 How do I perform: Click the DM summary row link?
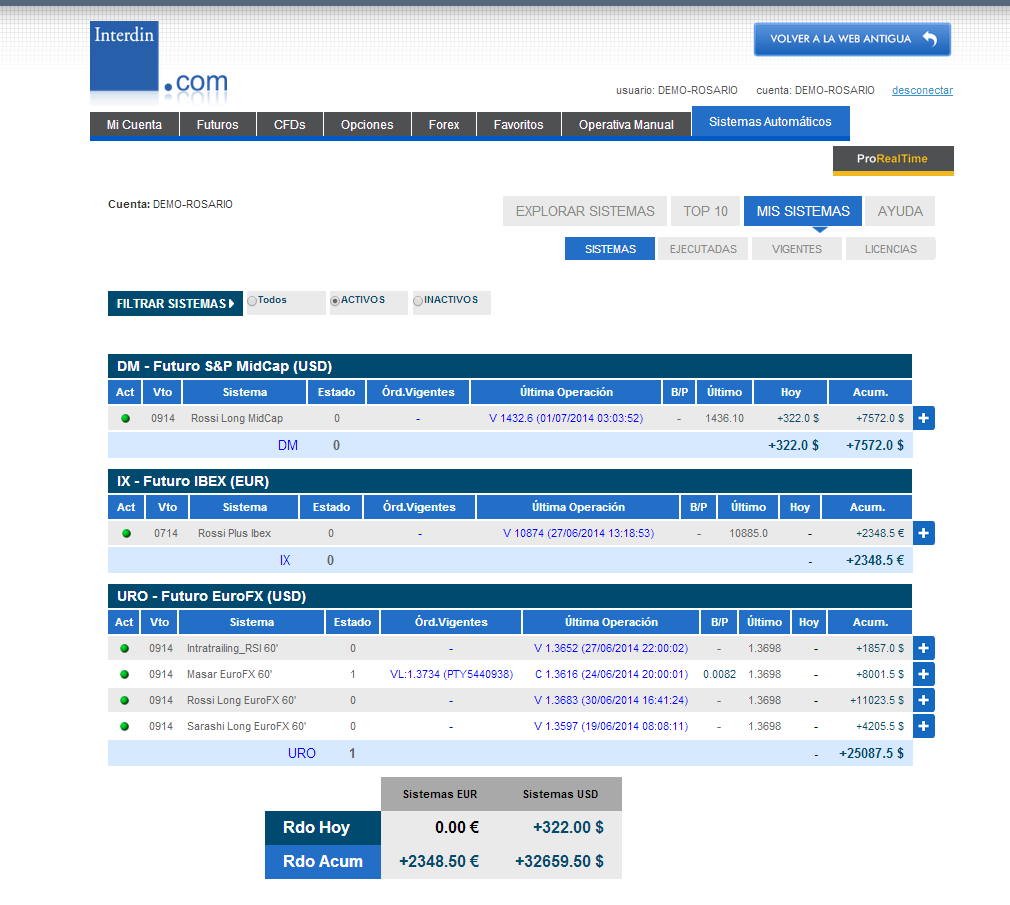[x=288, y=445]
